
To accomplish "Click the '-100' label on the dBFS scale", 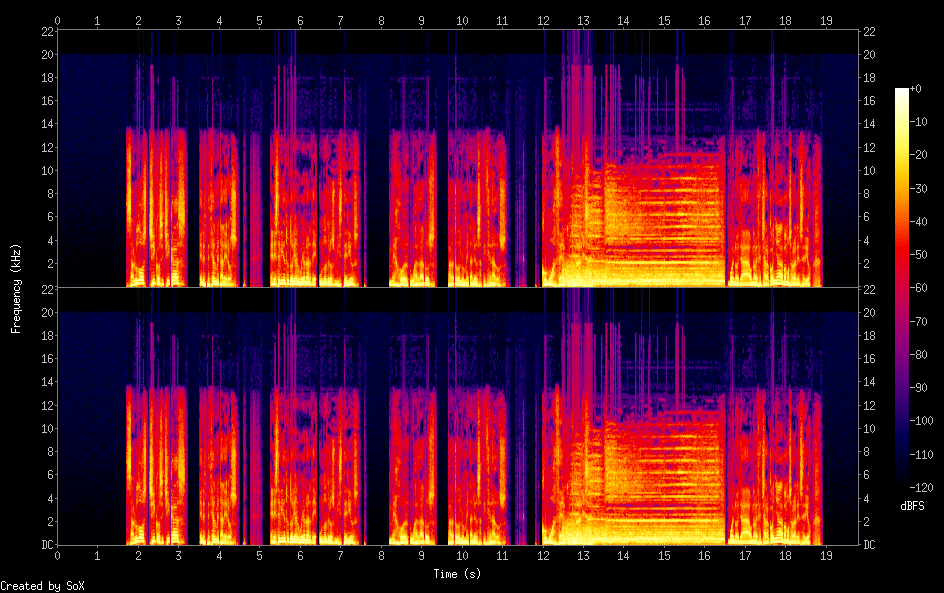I will click(922, 421).
